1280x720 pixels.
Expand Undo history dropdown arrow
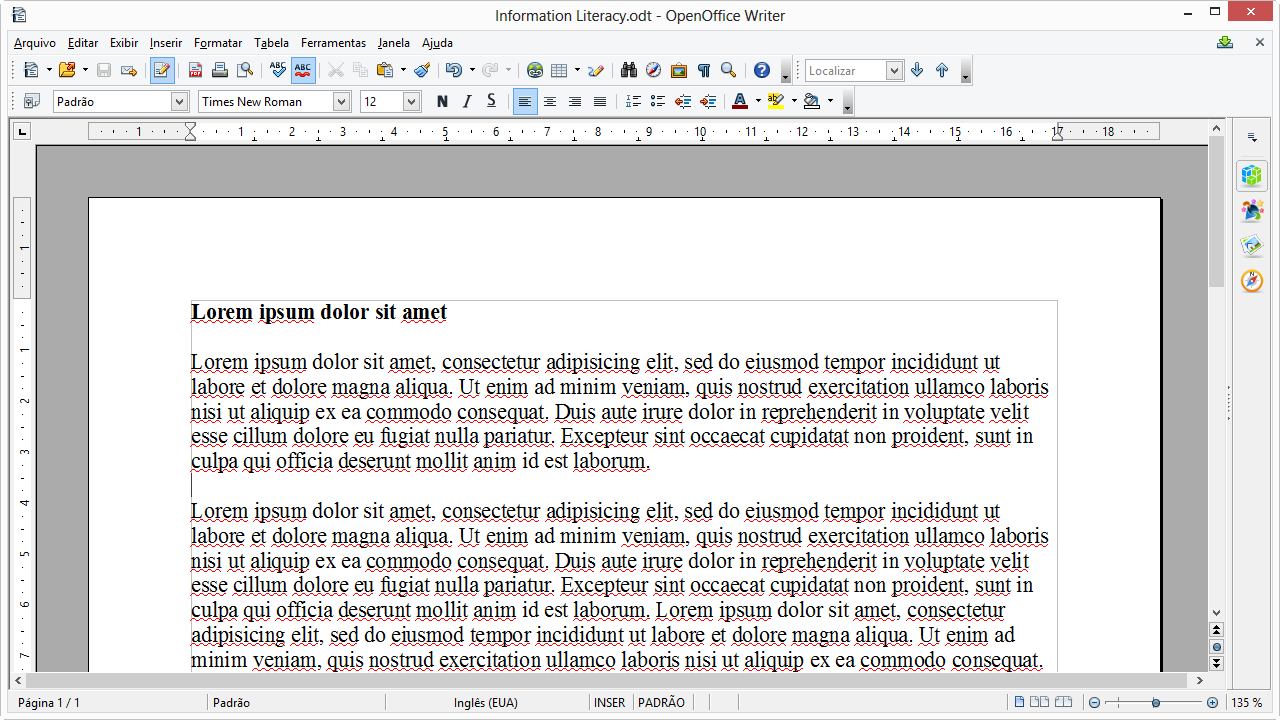[x=472, y=70]
